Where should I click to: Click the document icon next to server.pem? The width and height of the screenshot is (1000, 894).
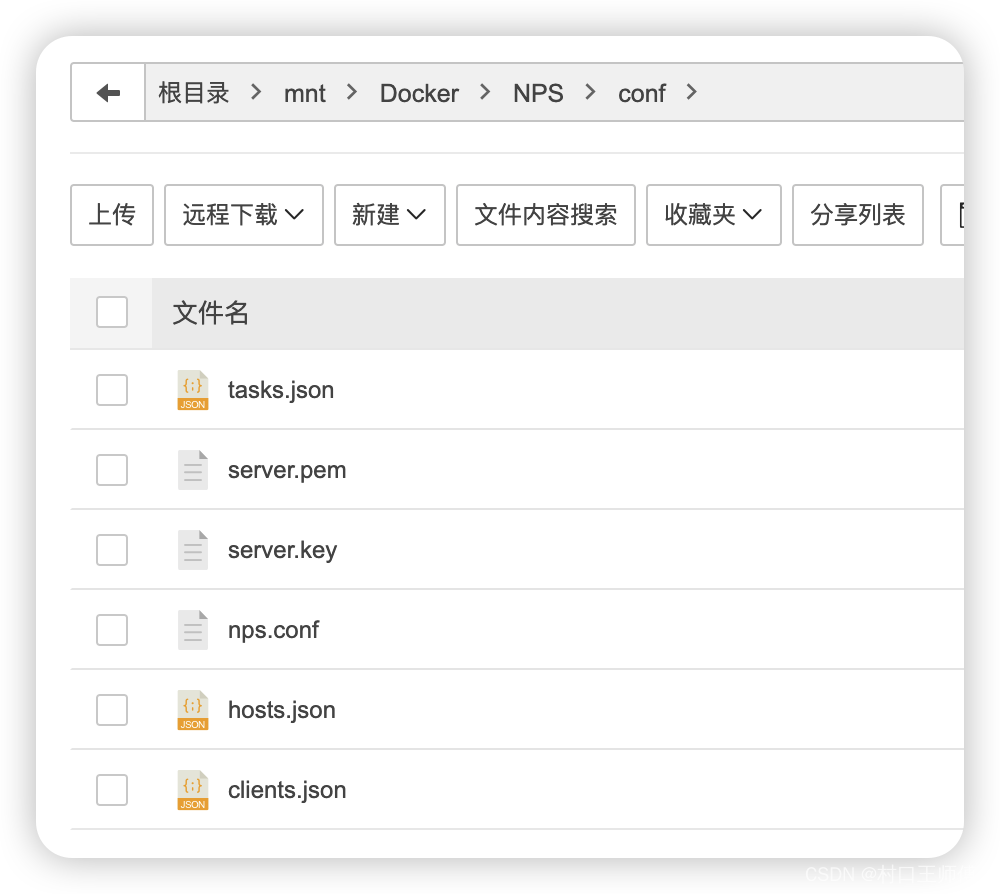point(192,470)
